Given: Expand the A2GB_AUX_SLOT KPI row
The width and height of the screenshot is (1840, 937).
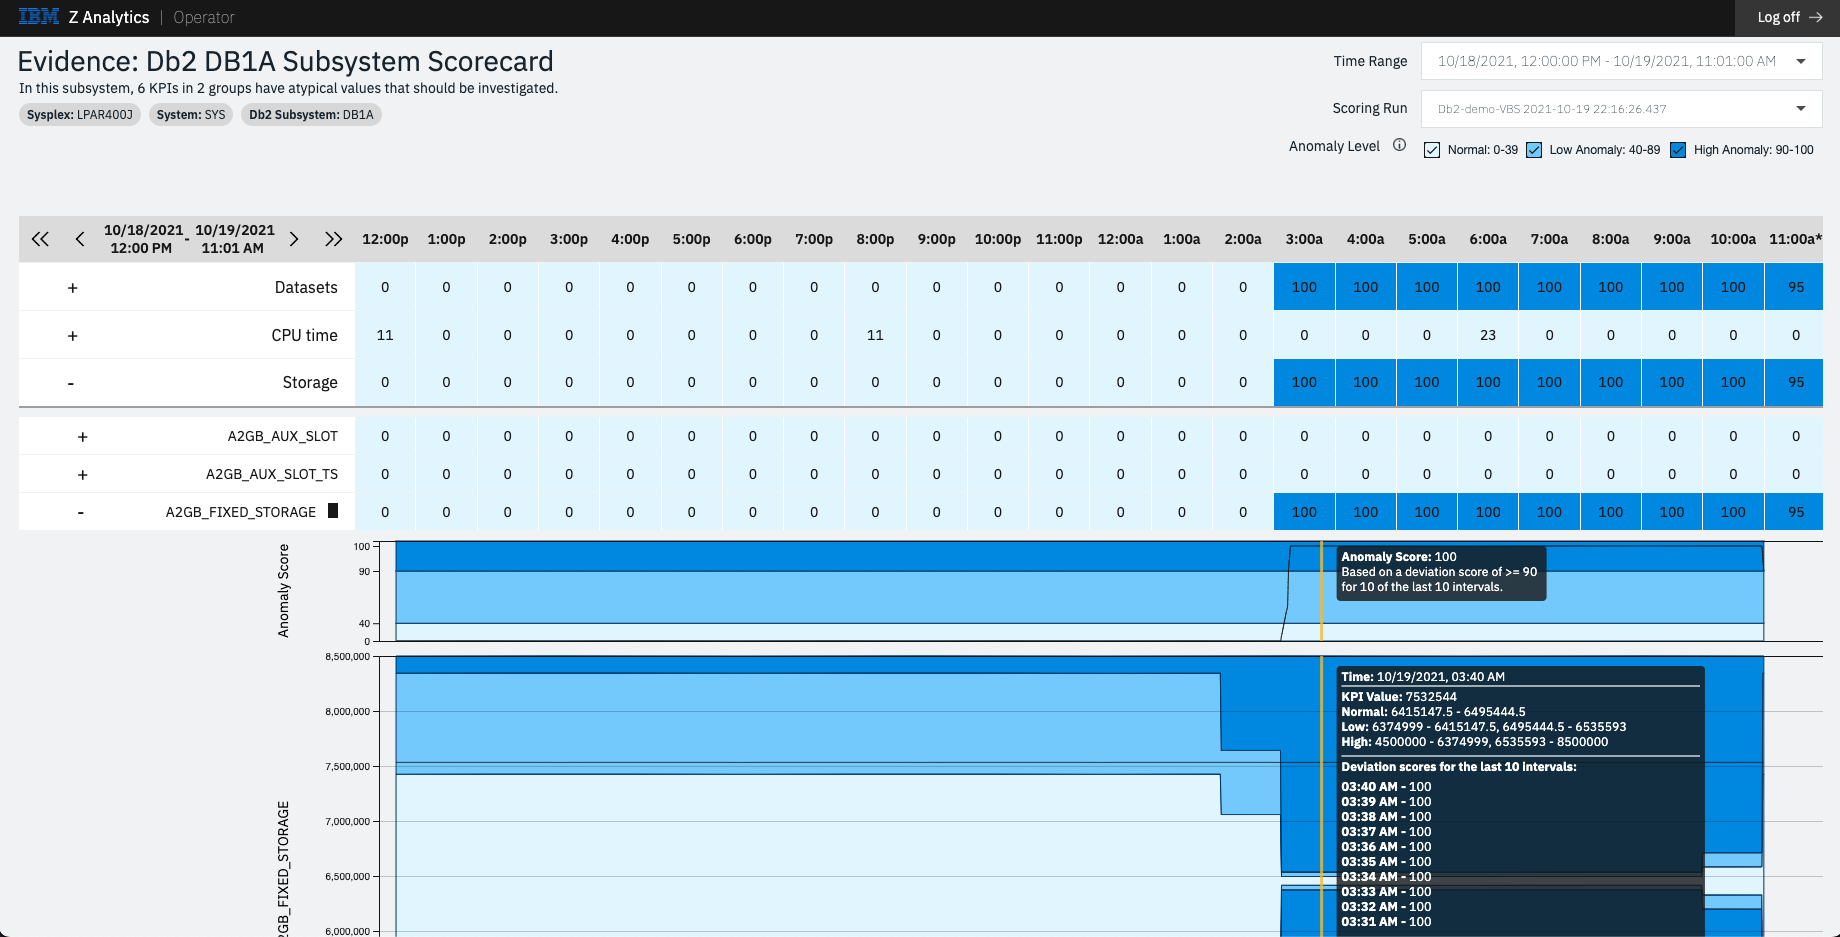Looking at the screenshot, I should pos(83,437).
